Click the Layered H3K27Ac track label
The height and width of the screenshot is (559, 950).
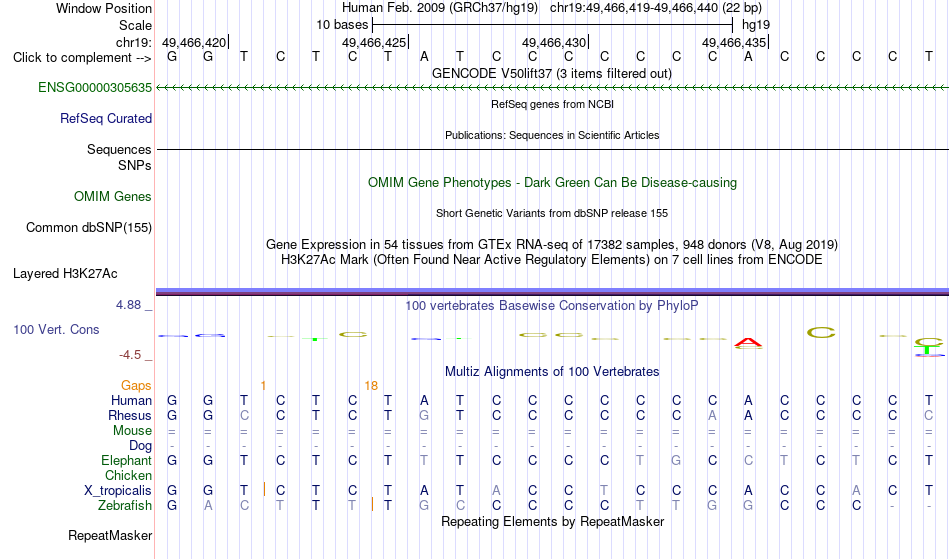click(x=65, y=274)
